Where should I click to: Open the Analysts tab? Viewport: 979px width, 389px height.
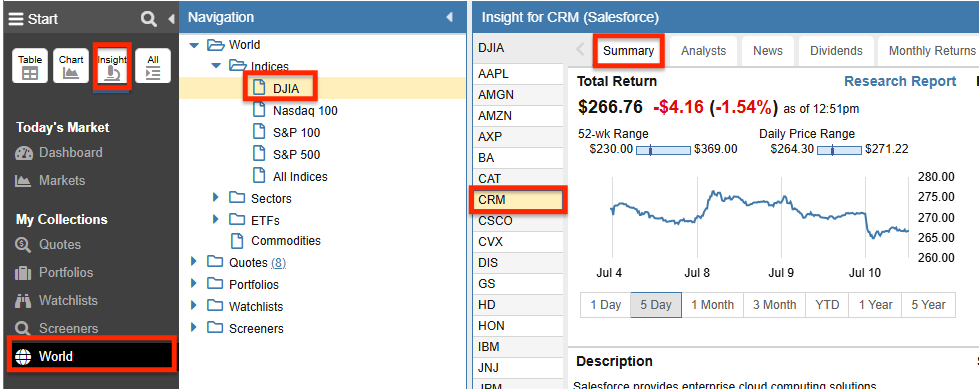tap(704, 51)
